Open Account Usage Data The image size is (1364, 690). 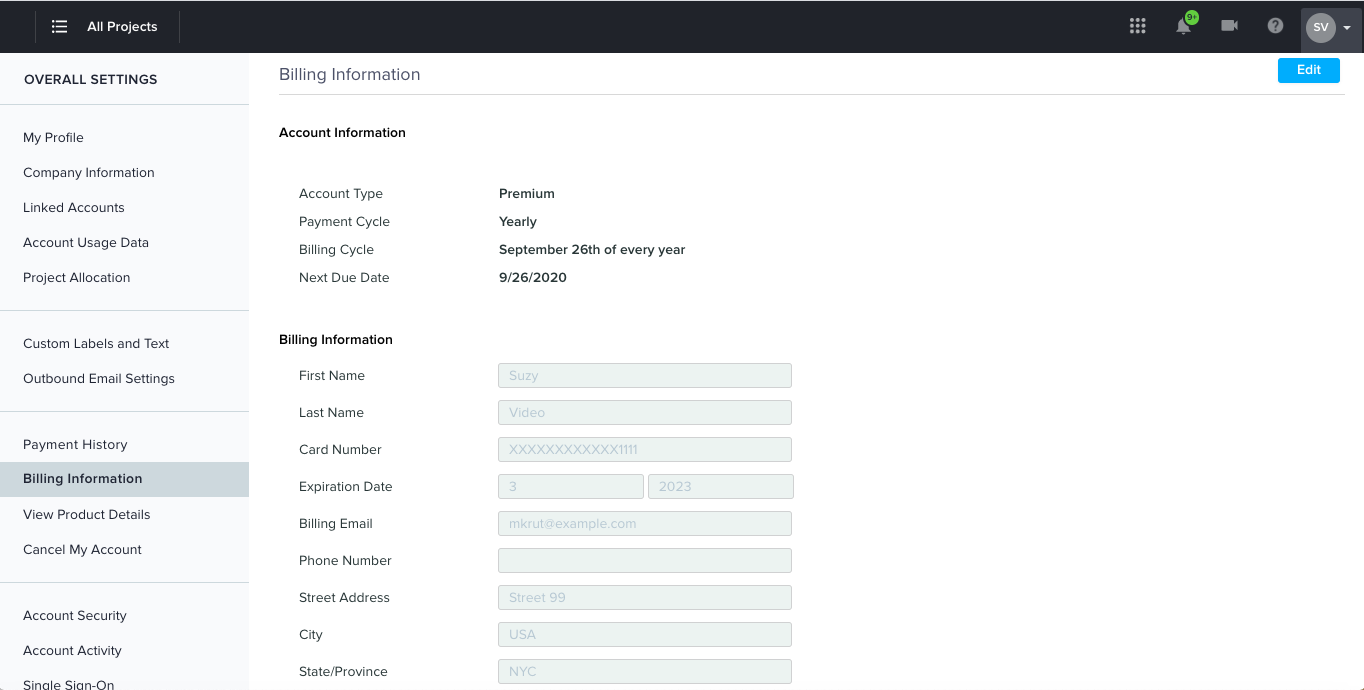(86, 243)
